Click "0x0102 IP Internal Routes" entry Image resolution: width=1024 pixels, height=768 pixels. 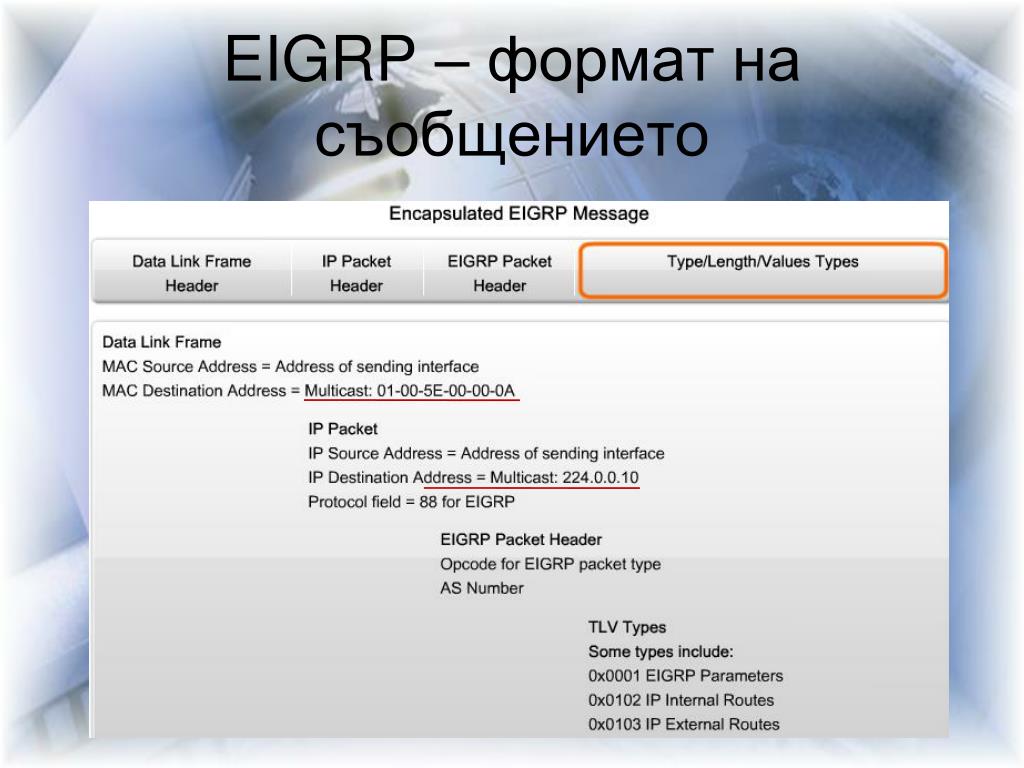pyautogui.click(x=681, y=700)
